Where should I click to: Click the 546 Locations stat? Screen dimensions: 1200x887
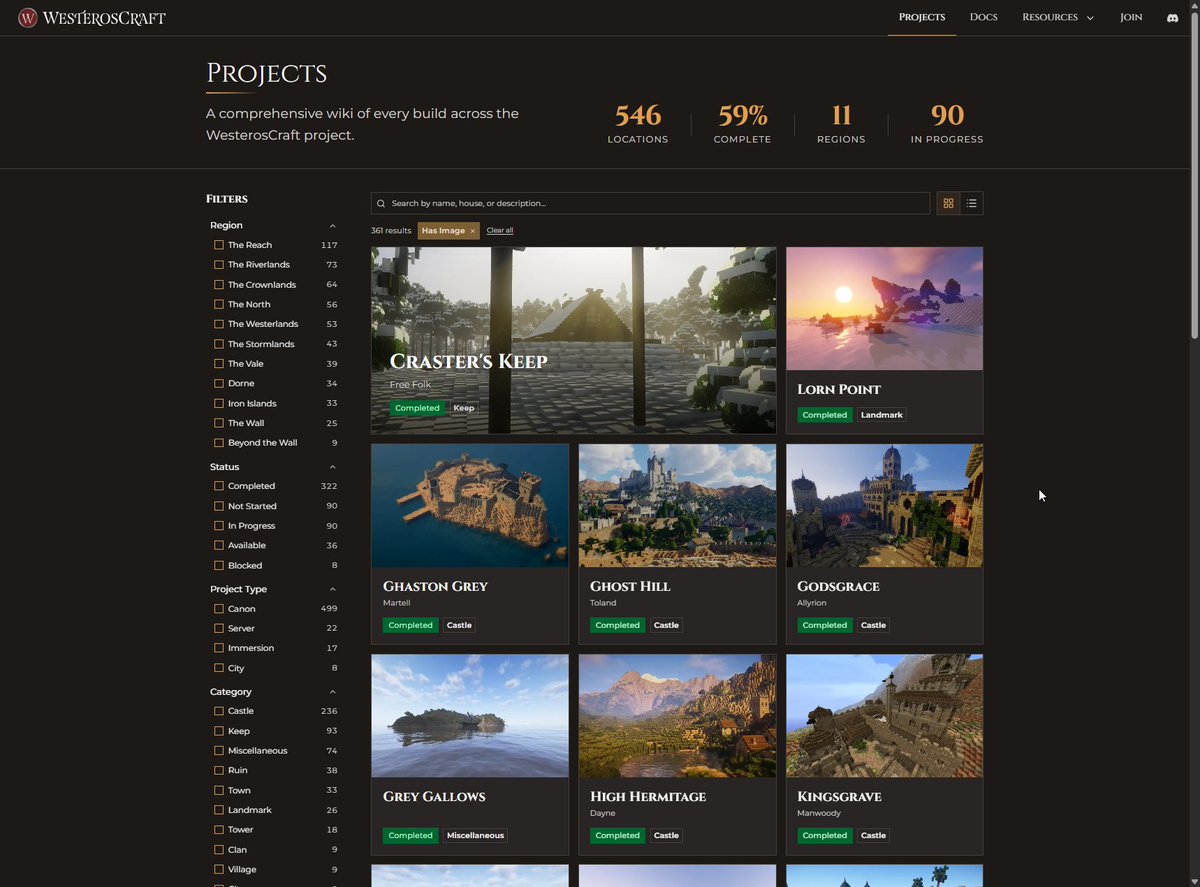pos(638,124)
